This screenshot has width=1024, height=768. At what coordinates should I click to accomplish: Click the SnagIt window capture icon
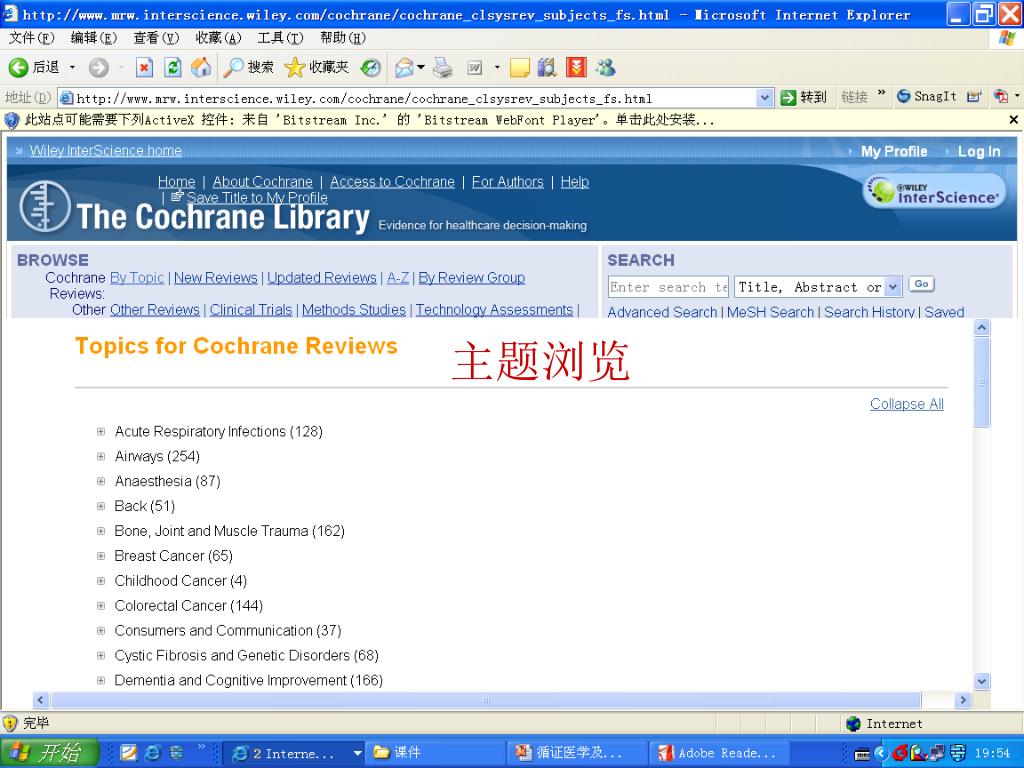pyautogui.click(x=974, y=97)
